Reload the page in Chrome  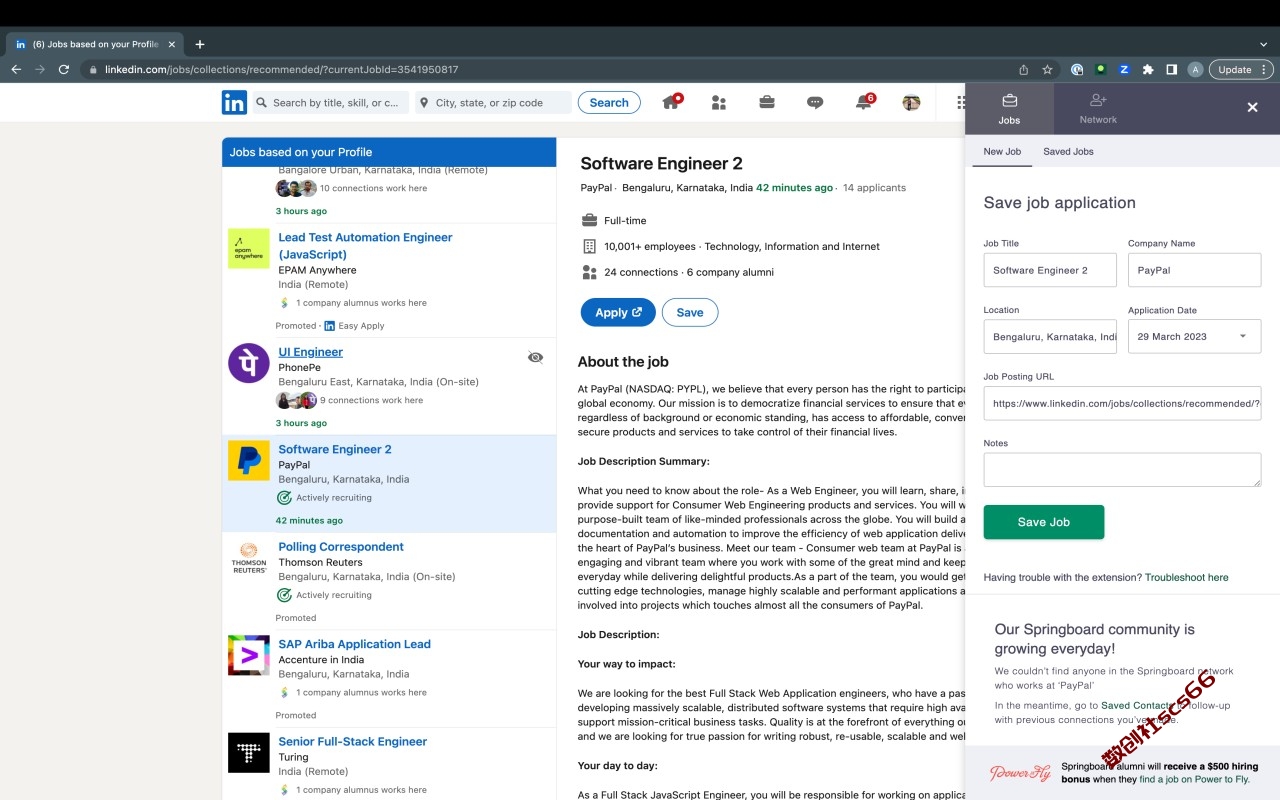[x=64, y=70]
